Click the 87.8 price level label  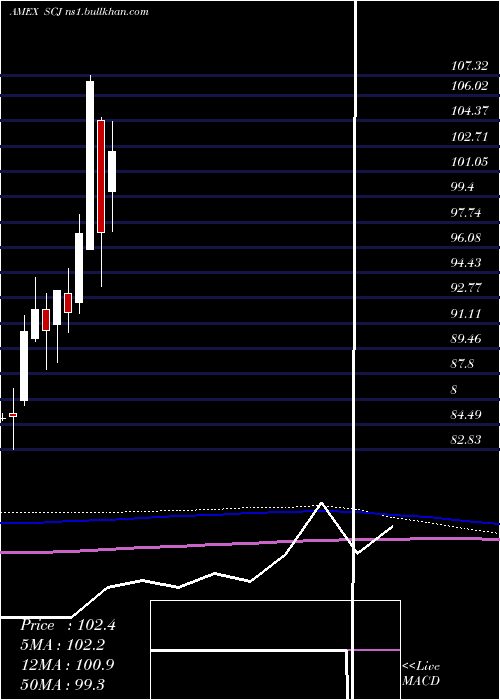tap(462, 364)
